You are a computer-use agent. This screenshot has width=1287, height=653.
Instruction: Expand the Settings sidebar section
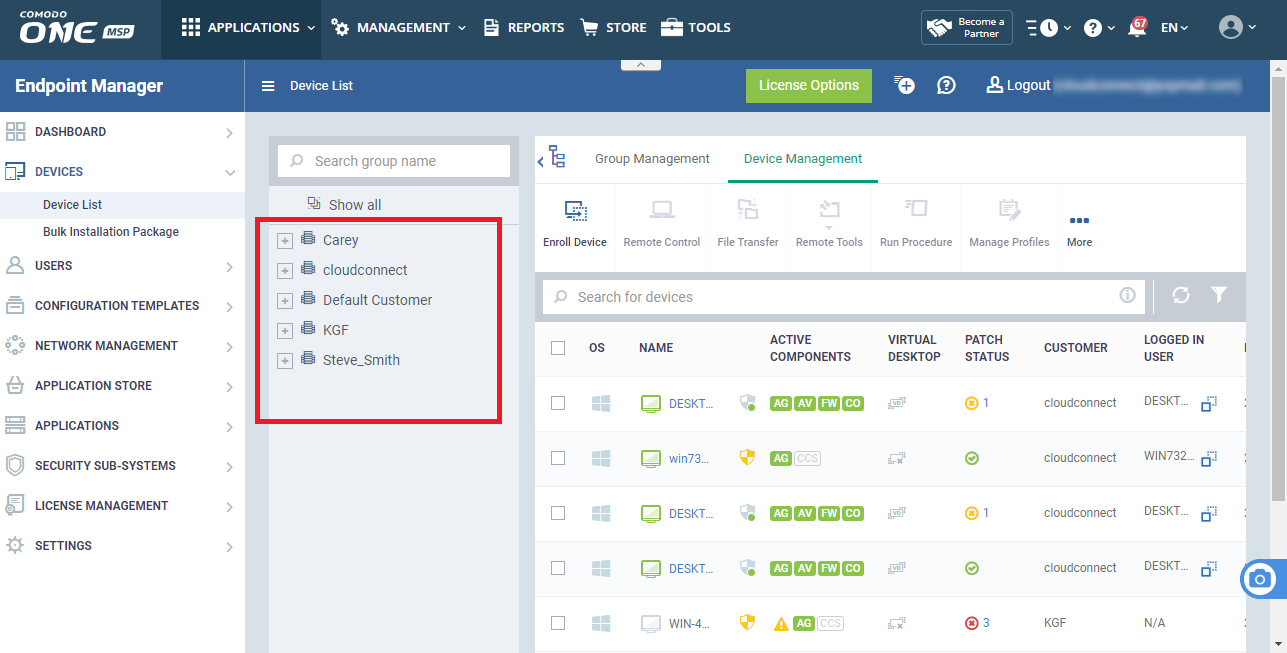click(122, 546)
